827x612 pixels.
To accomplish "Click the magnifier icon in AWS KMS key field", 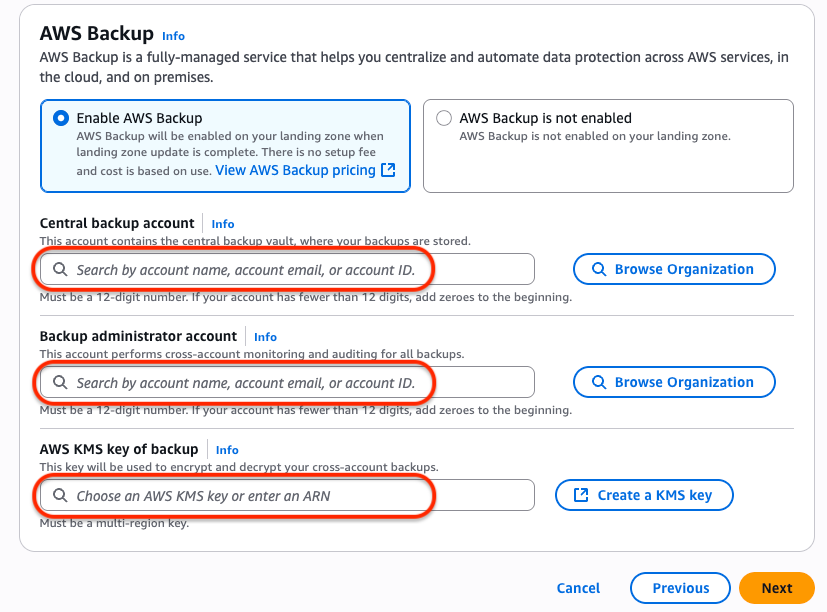I will (62, 495).
